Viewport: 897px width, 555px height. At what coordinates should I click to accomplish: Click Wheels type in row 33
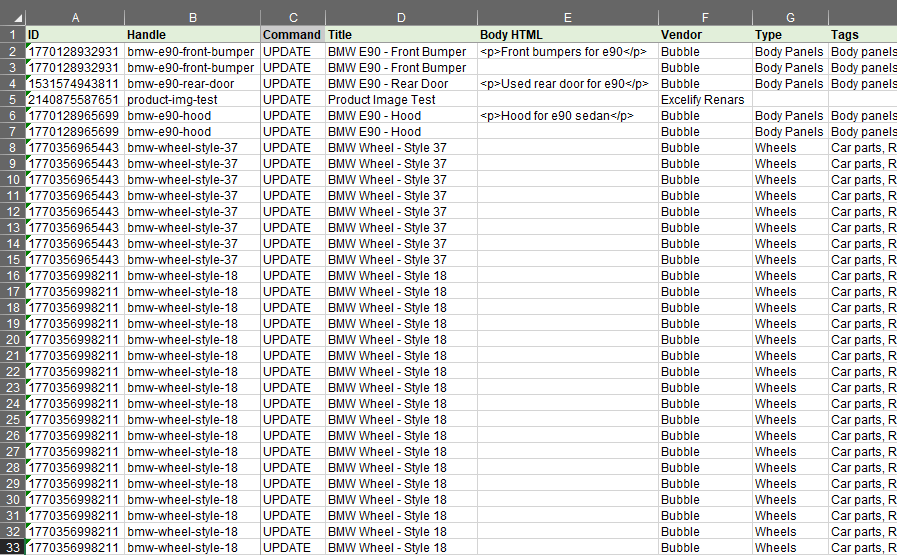790,548
